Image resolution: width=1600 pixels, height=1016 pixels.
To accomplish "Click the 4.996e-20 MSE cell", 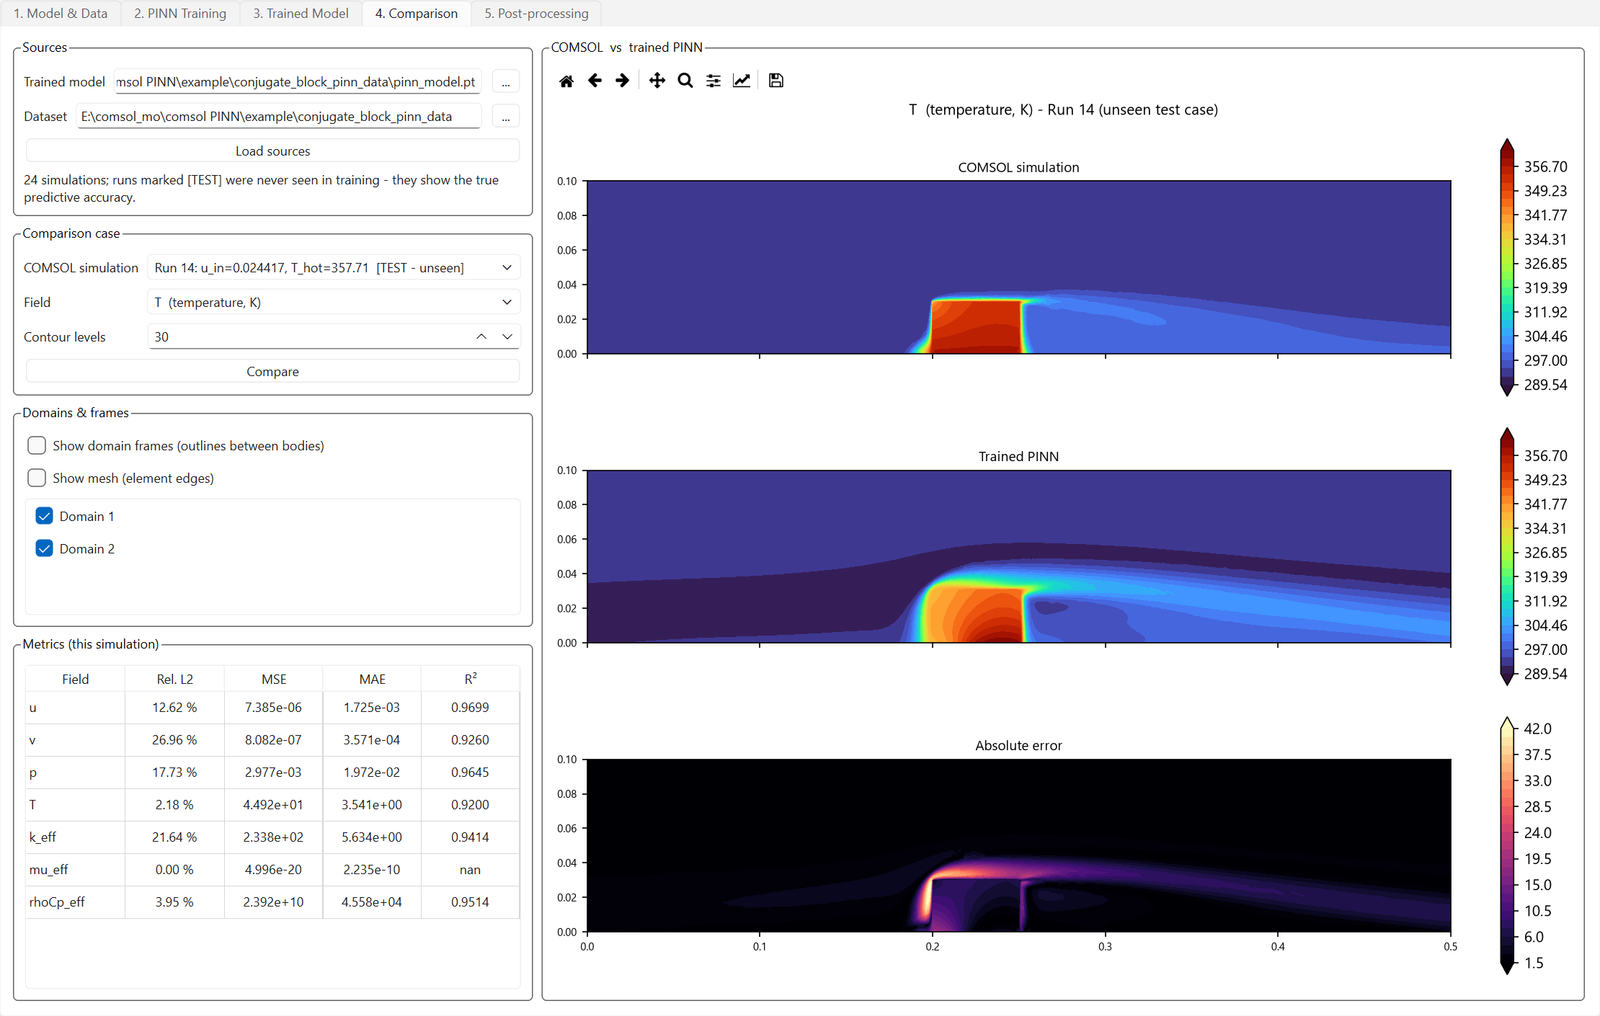I will pyautogui.click(x=274, y=869).
